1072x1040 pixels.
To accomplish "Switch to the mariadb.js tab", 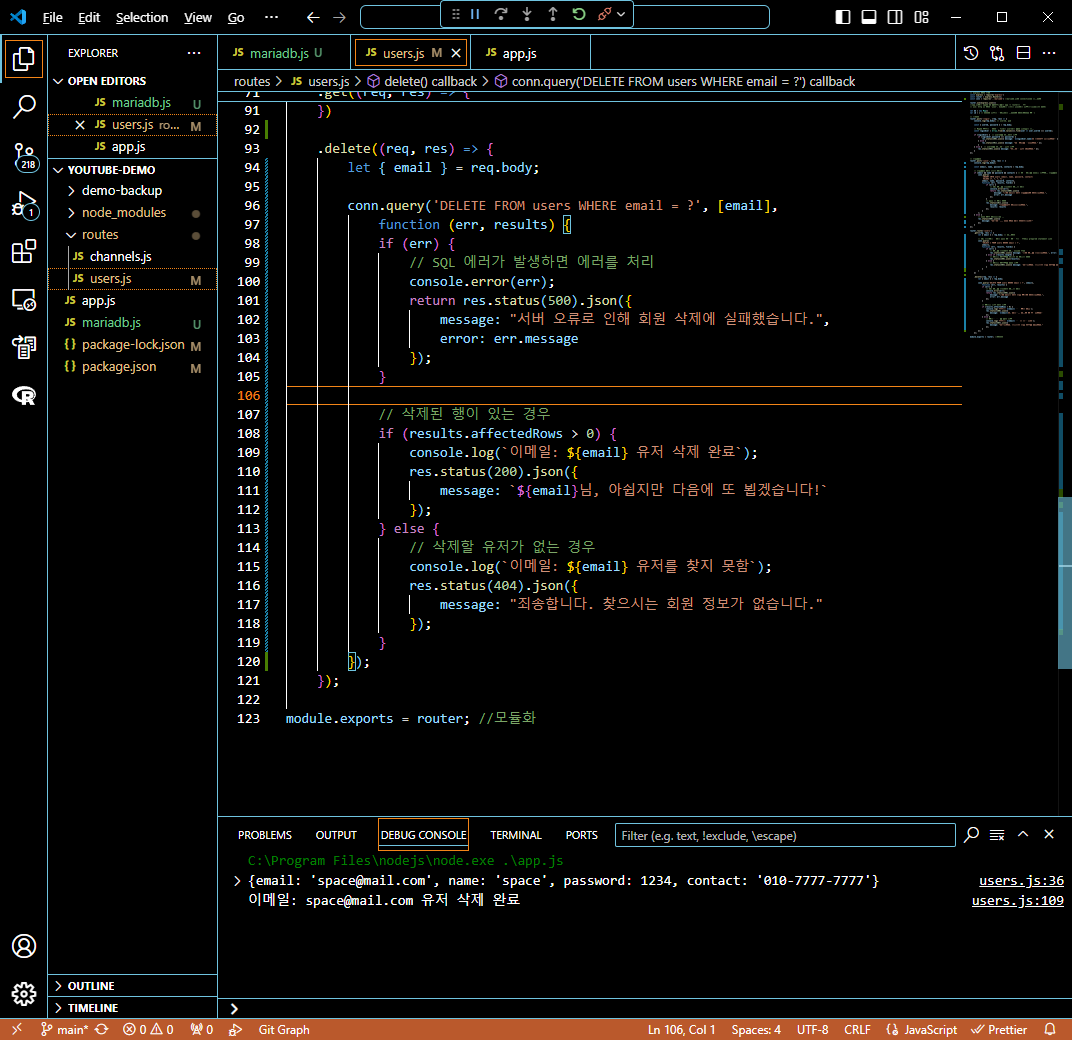I will 278,53.
